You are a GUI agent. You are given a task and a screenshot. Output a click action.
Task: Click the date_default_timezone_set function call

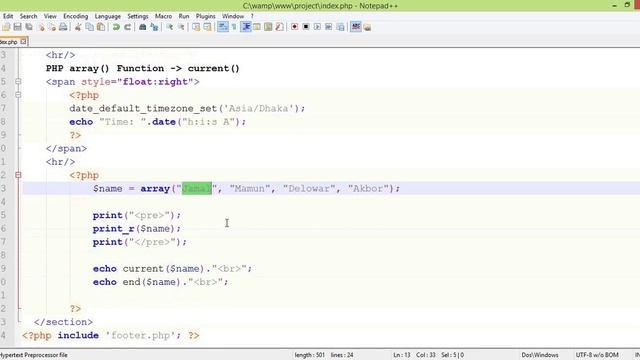tap(187, 109)
